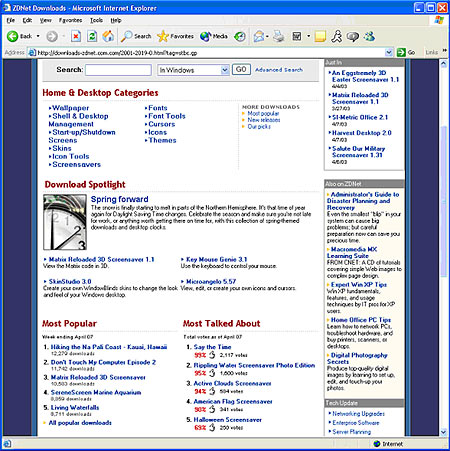Open the Cursors category link
Screen dimensions: 450x451
tap(162, 124)
